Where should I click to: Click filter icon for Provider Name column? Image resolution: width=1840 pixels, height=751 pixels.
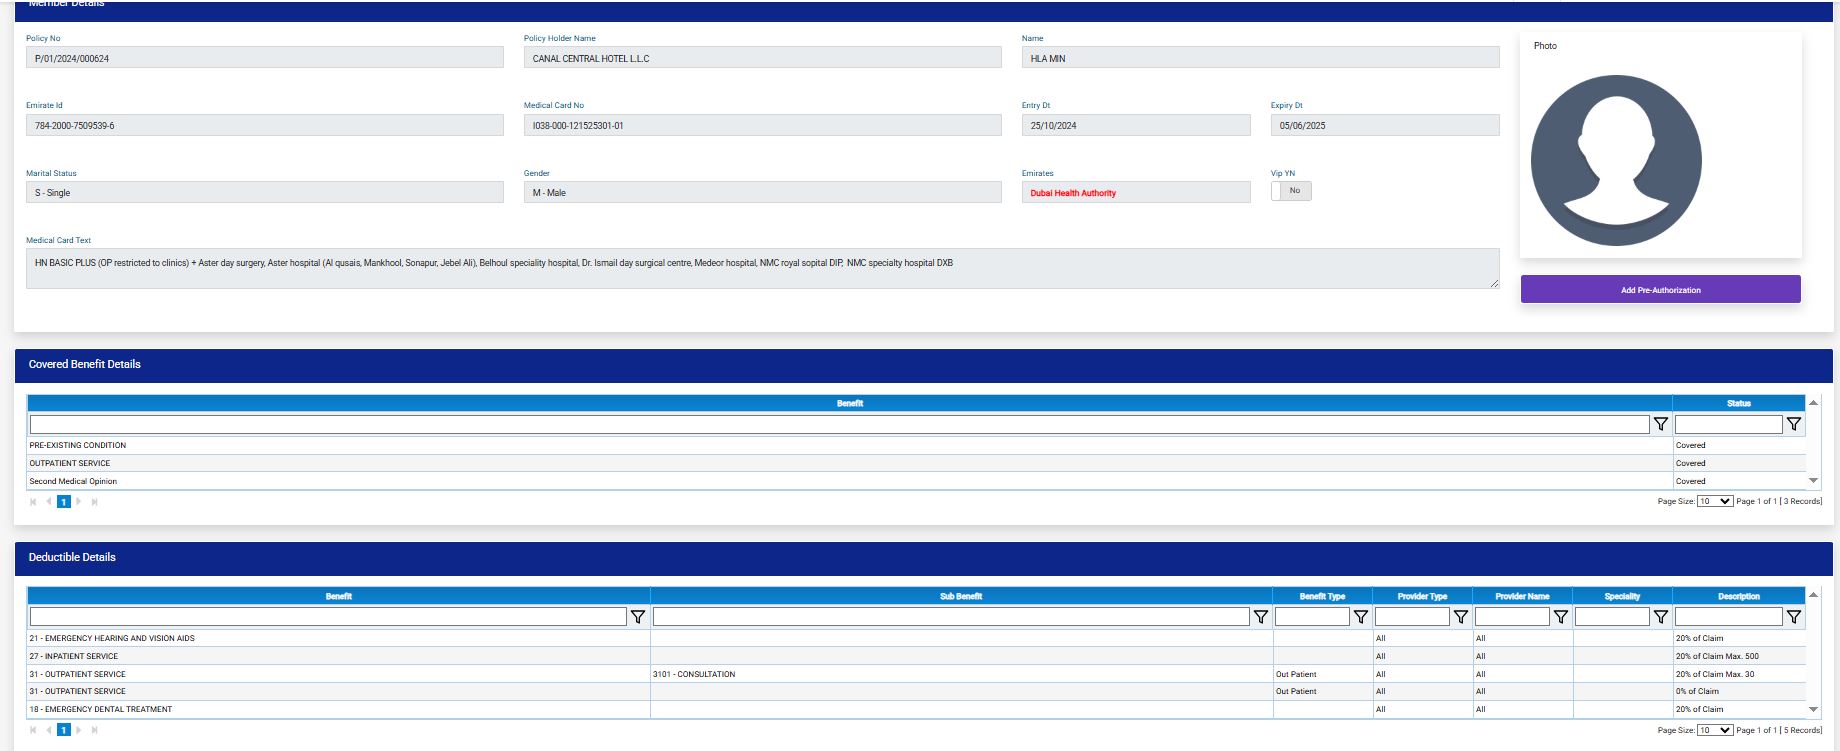click(1560, 617)
